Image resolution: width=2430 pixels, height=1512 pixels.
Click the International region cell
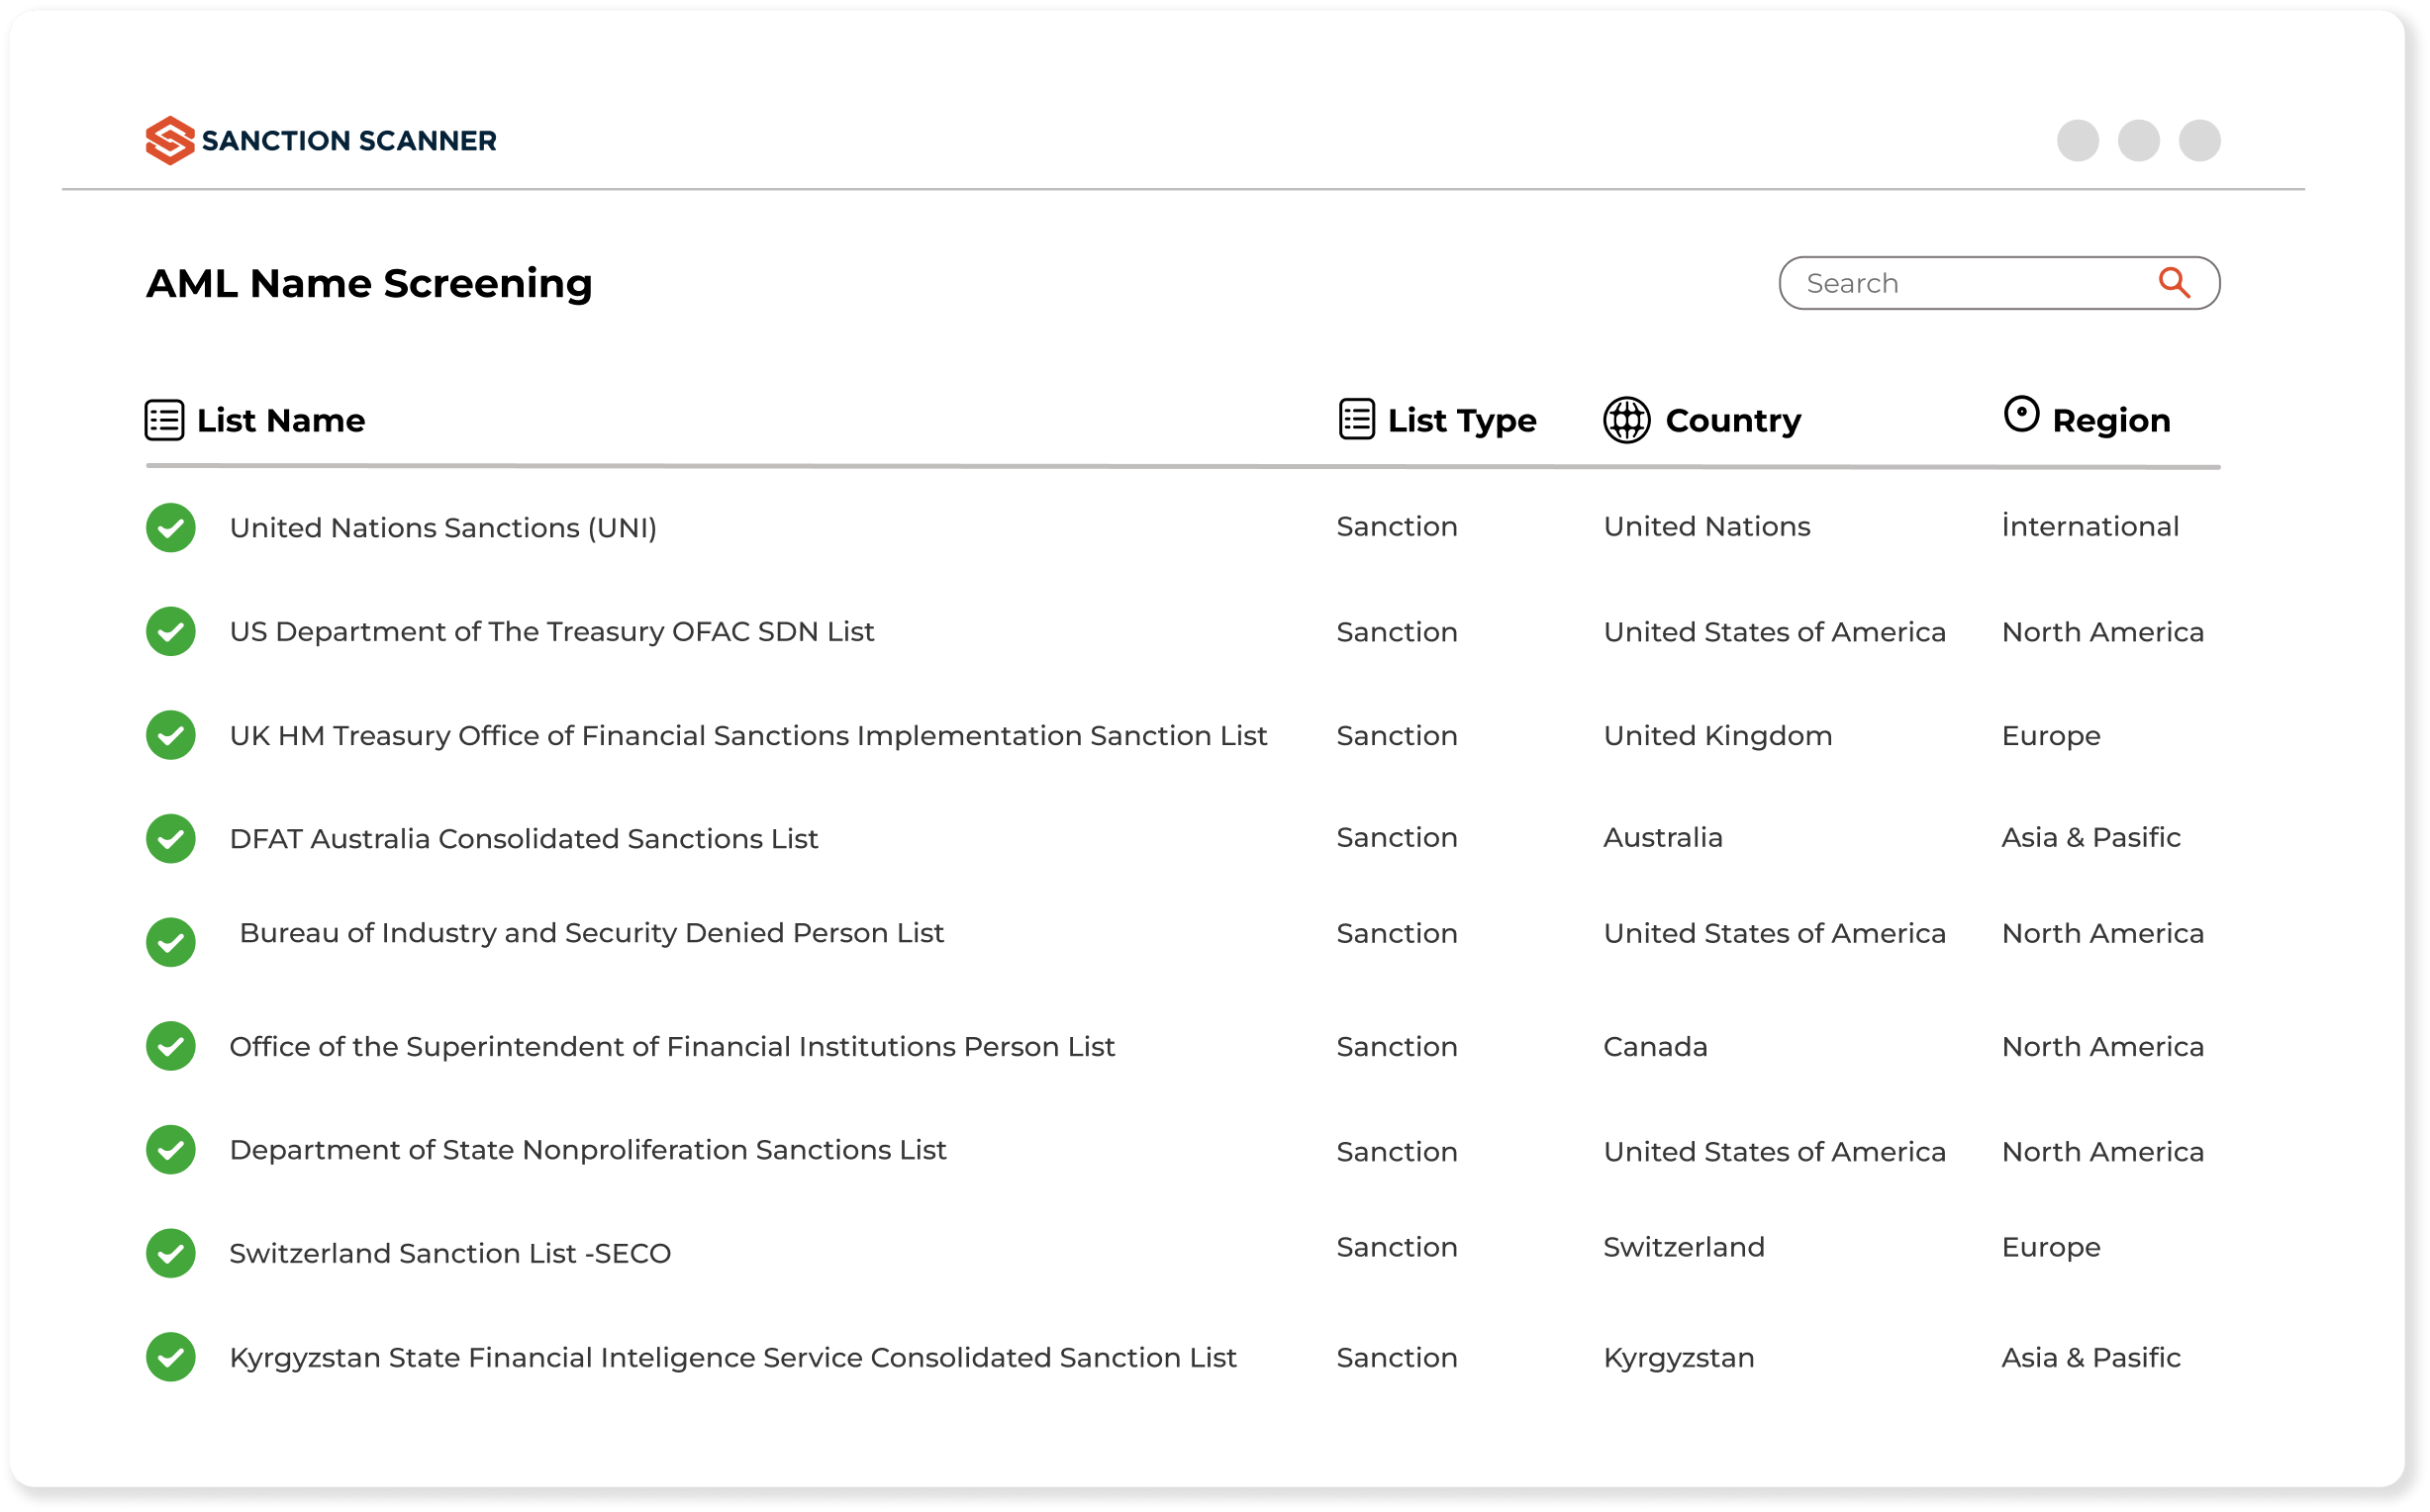pos(2090,526)
